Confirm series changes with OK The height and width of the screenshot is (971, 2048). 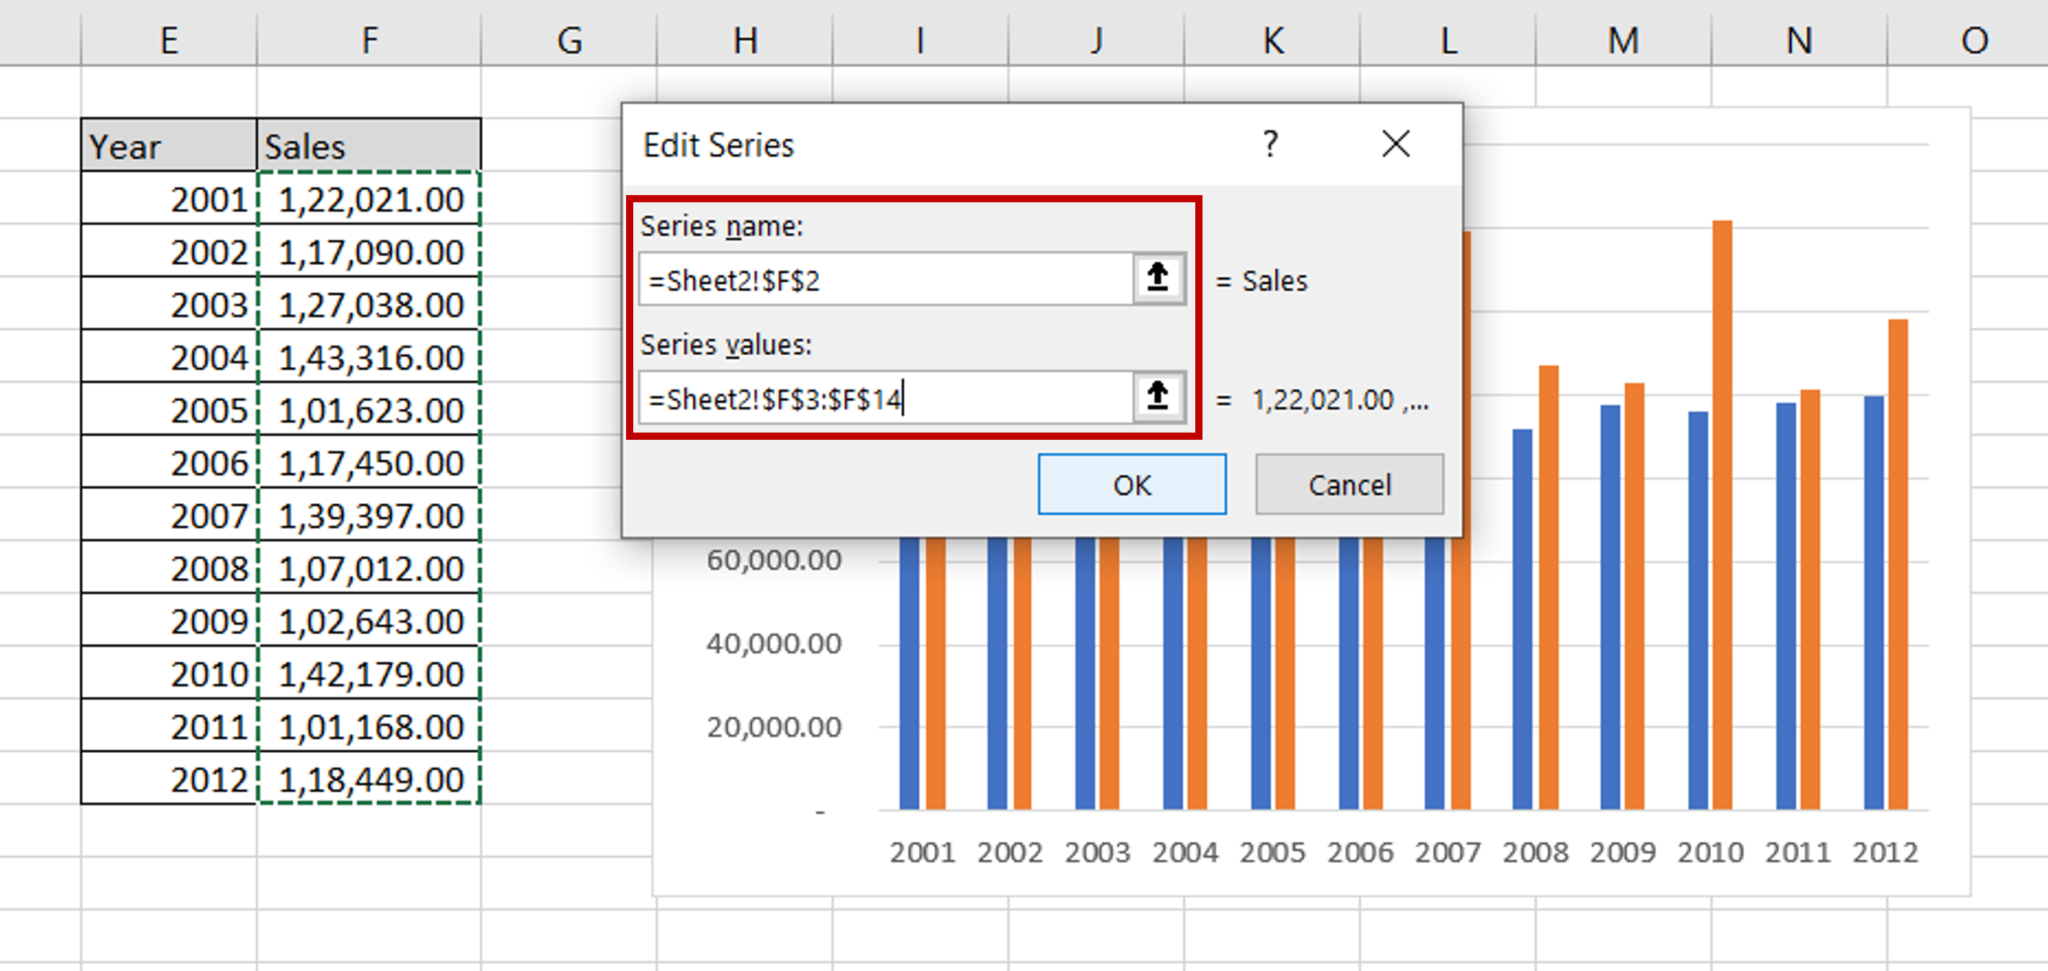(1131, 484)
